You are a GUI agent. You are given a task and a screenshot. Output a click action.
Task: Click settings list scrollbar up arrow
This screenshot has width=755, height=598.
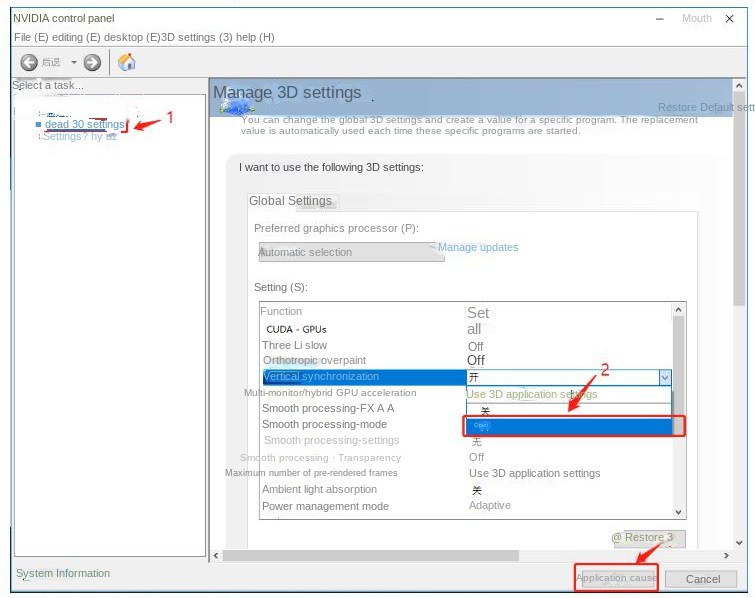pos(678,310)
